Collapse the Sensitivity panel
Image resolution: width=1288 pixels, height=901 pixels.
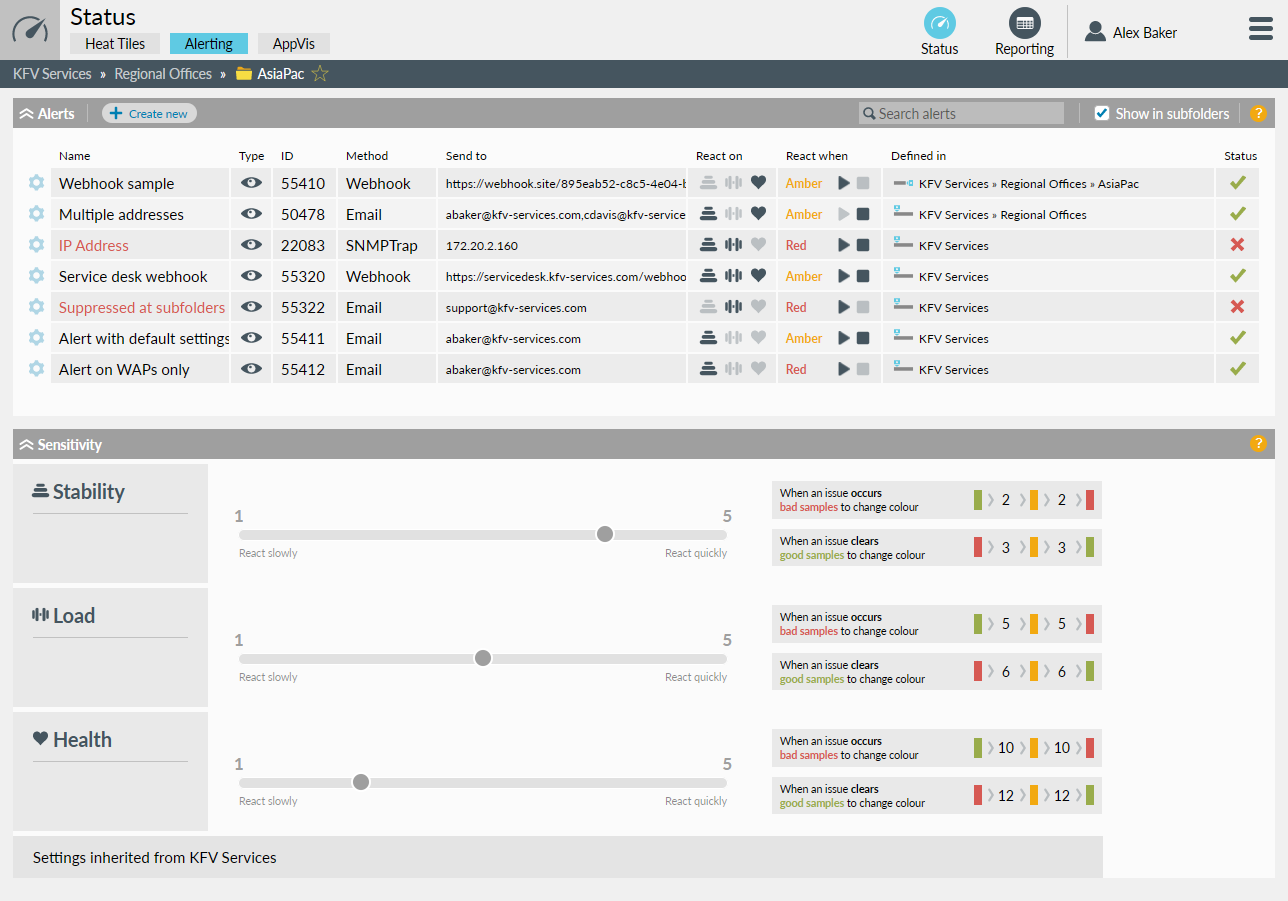pos(27,445)
